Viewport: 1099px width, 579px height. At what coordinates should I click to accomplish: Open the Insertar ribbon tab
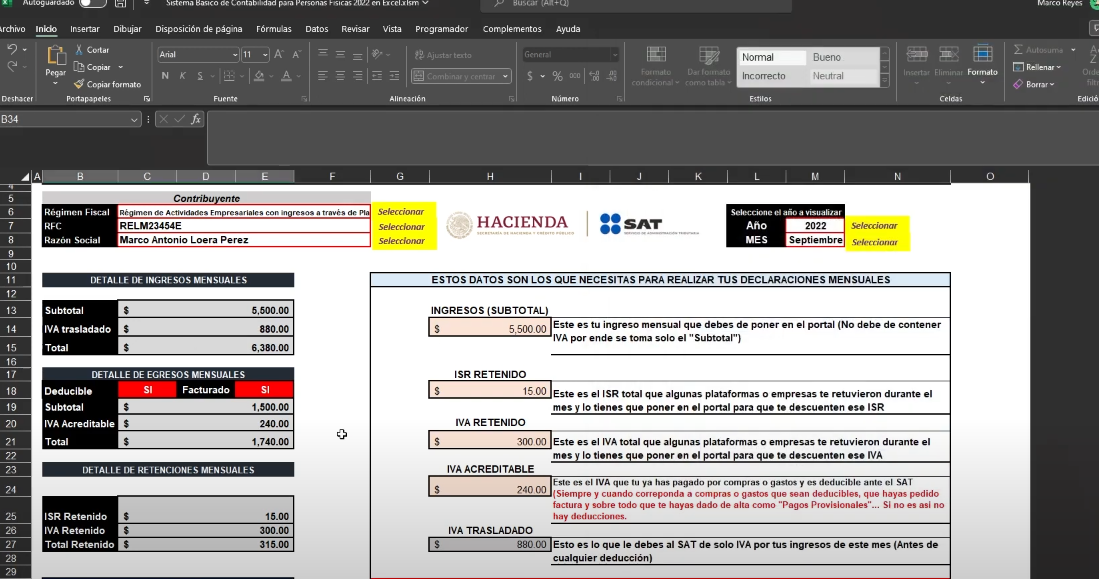85,29
